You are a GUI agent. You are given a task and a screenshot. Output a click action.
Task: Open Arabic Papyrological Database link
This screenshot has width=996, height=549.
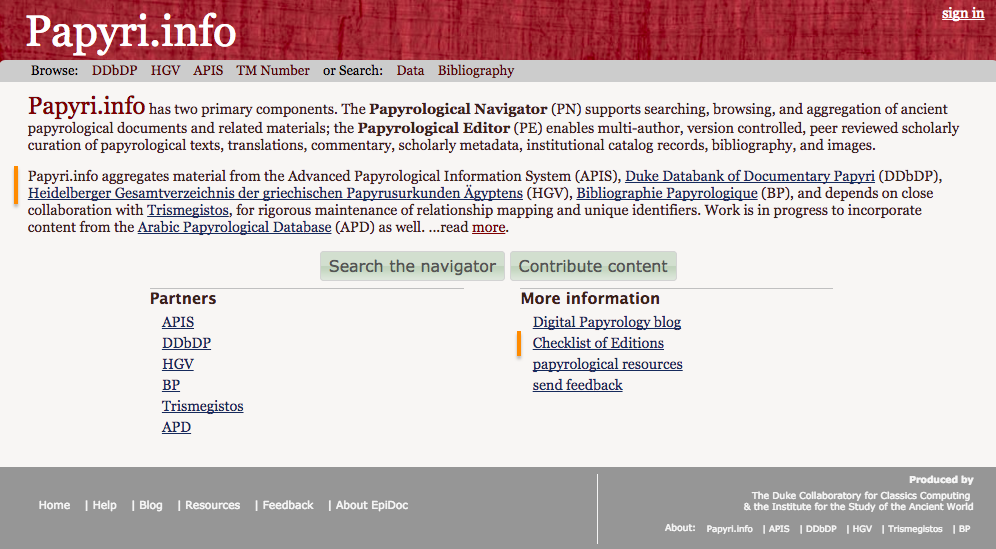pyautogui.click(x=234, y=227)
